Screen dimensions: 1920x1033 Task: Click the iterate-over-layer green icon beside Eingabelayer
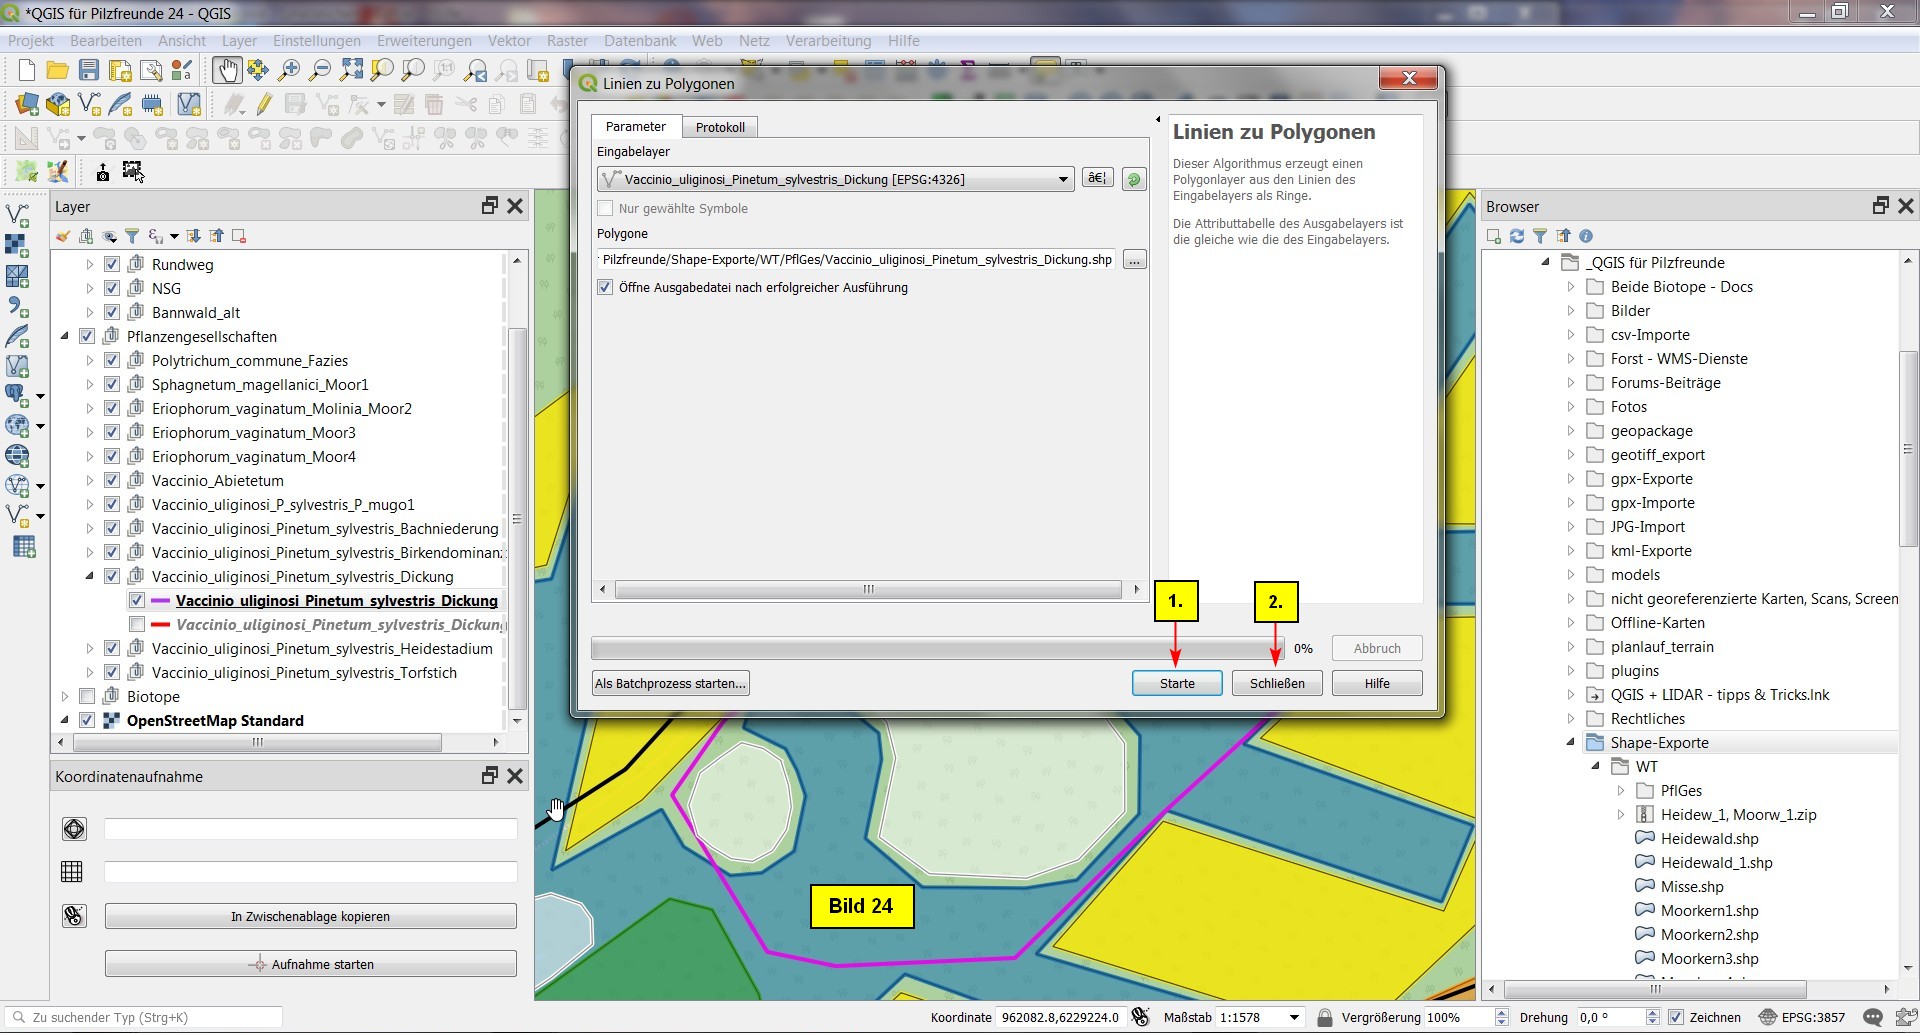click(x=1134, y=180)
